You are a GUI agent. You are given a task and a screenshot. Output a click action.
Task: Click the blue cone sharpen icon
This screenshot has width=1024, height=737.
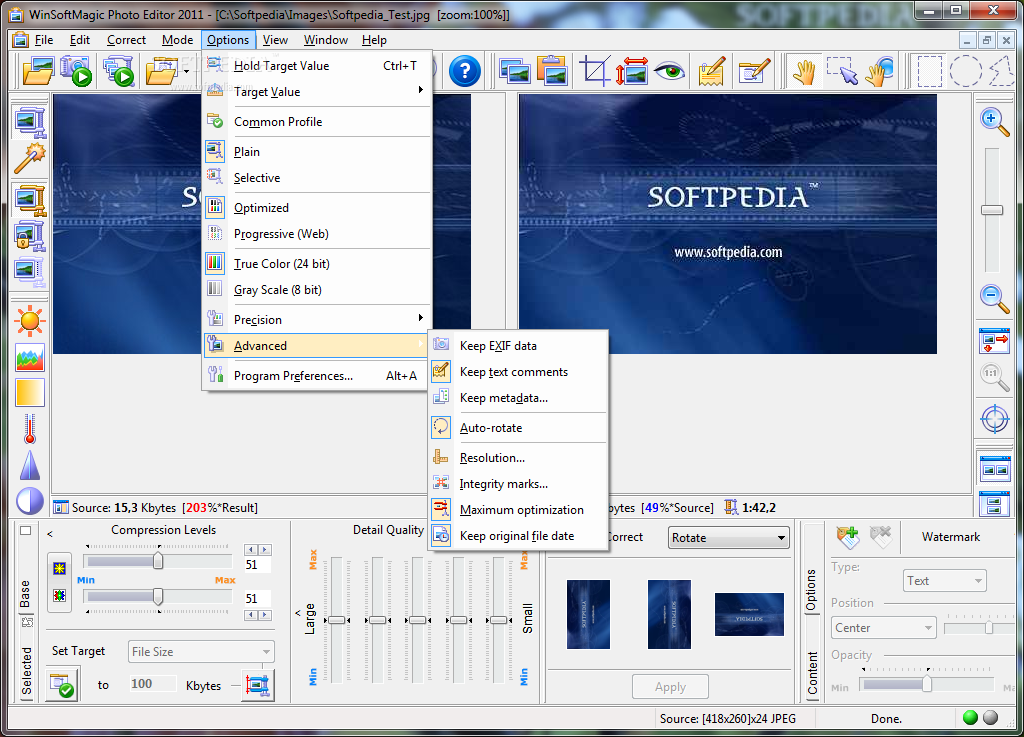point(30,465)
